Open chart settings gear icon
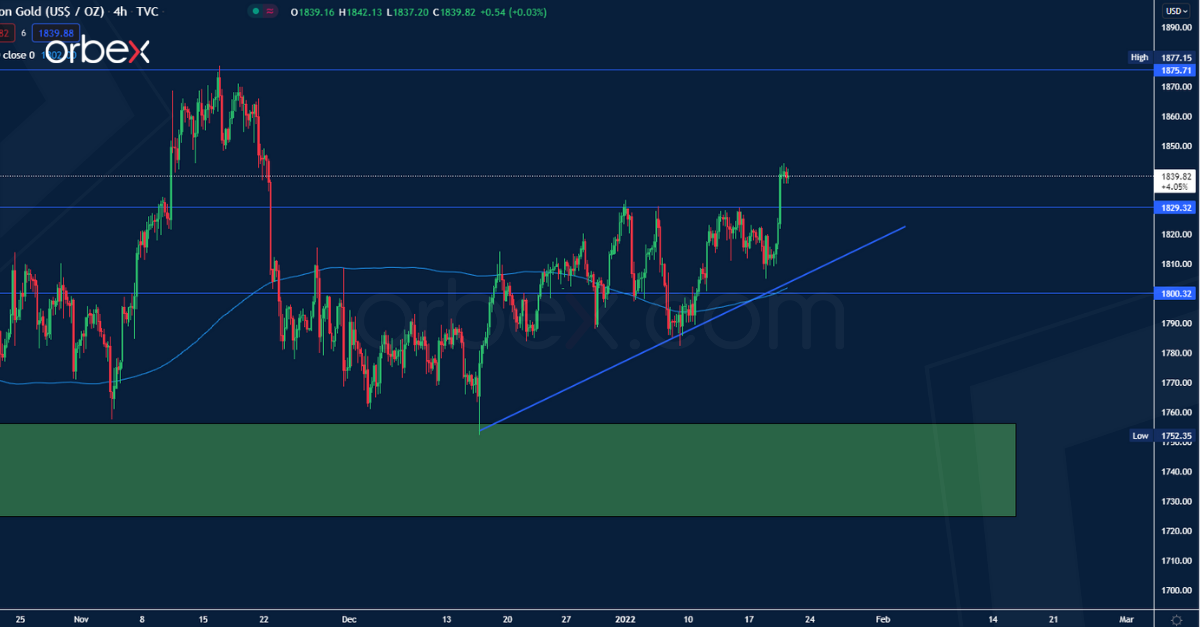 point(1176,619)
